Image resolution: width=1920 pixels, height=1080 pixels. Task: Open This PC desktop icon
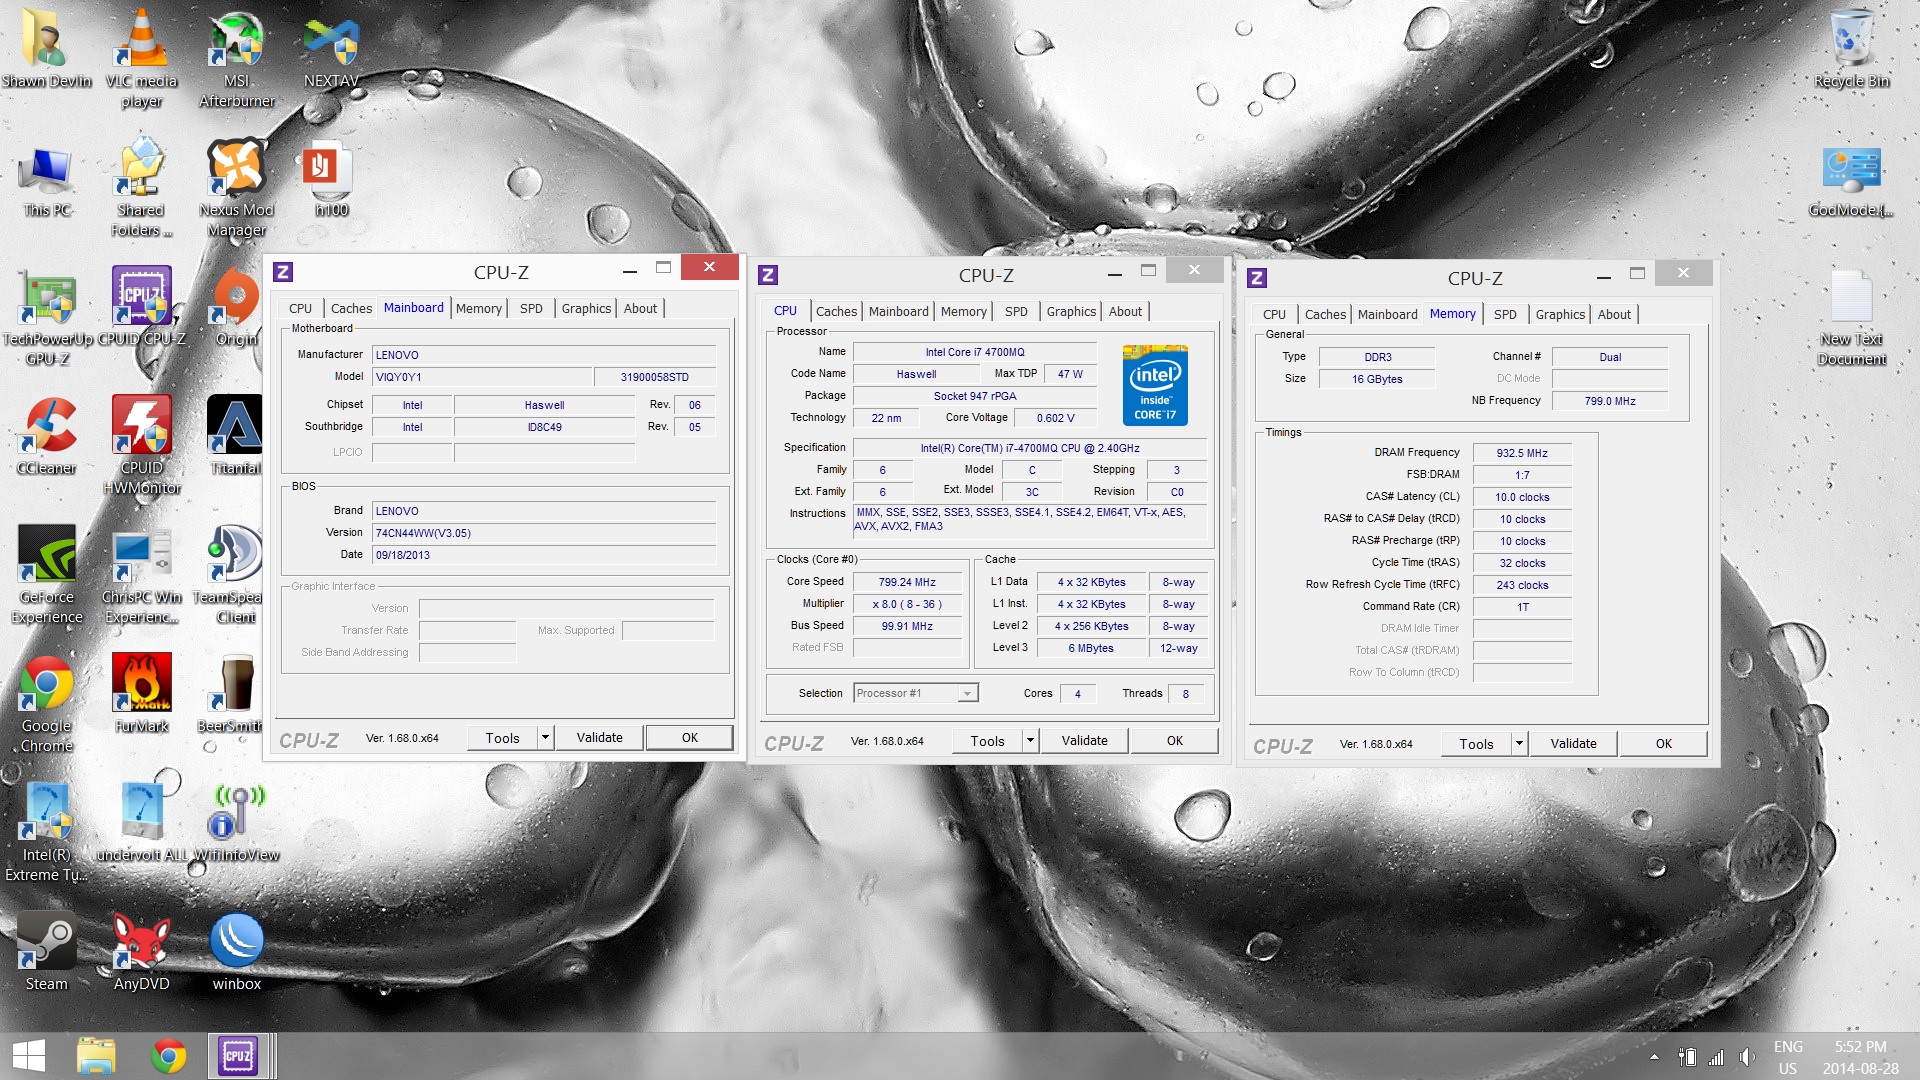point(47,180)
